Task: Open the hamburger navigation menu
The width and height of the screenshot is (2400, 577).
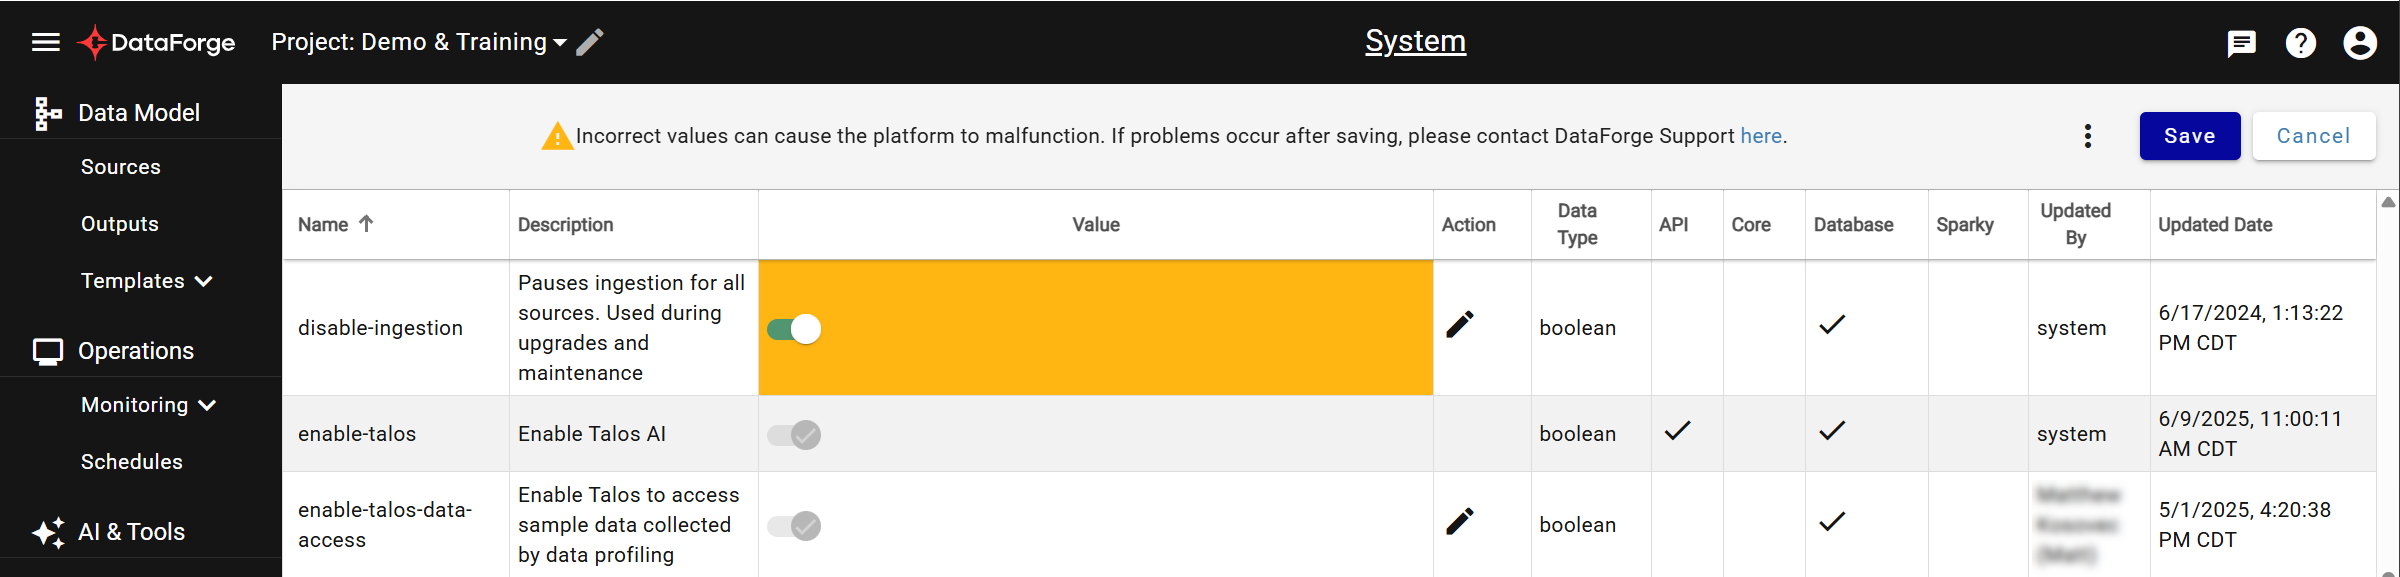Action: coord(46,42)
